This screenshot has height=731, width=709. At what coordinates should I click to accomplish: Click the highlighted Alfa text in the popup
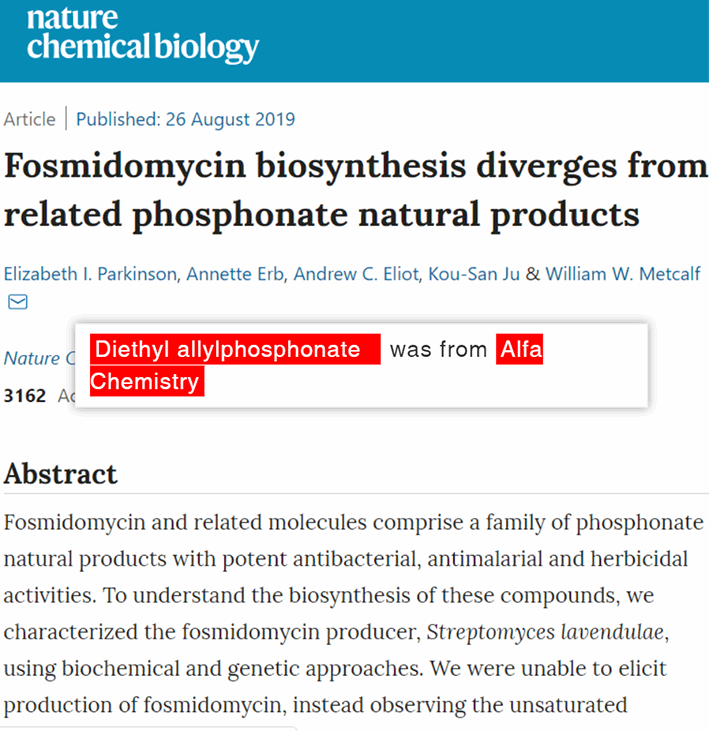pos(519,349)
